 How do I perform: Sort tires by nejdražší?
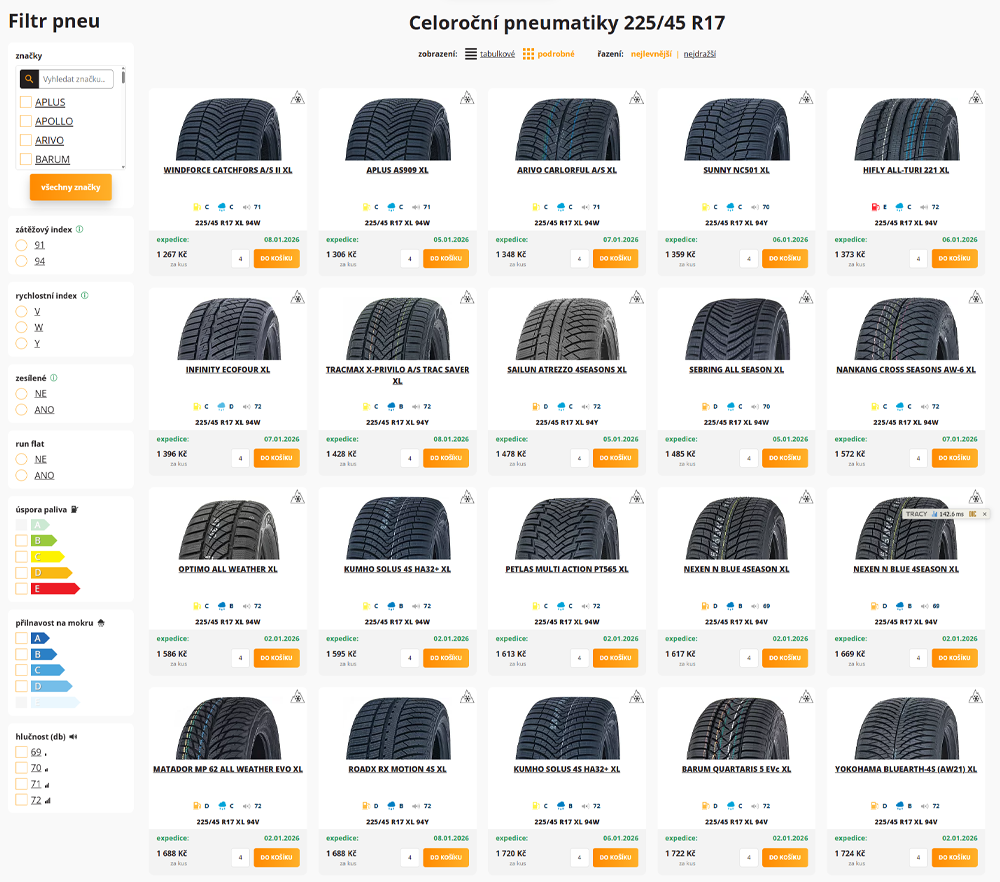pyautogui.click(x=699, y=54)
